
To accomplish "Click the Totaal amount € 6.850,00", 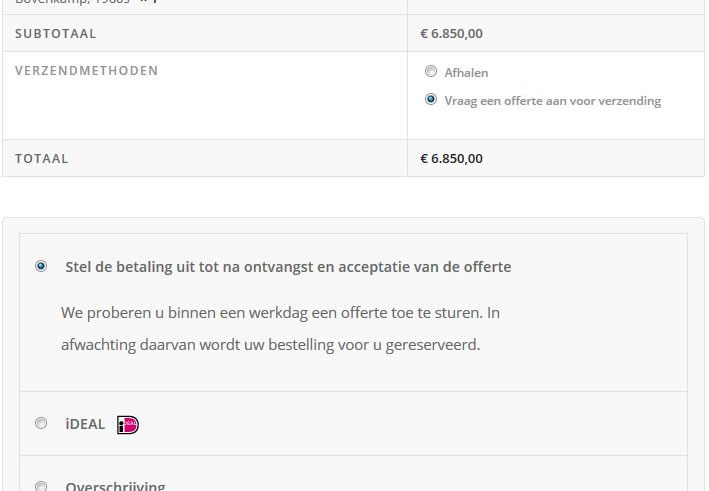I will [451, 159].
